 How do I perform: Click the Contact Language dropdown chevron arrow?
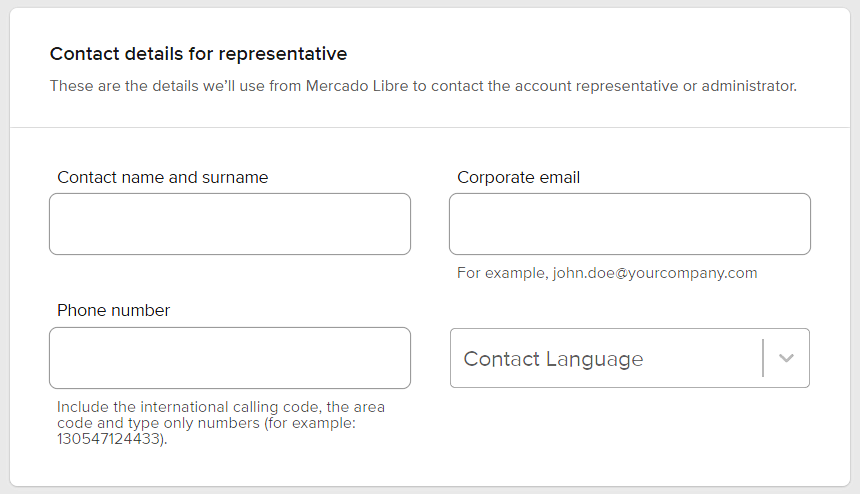(786, 358)
